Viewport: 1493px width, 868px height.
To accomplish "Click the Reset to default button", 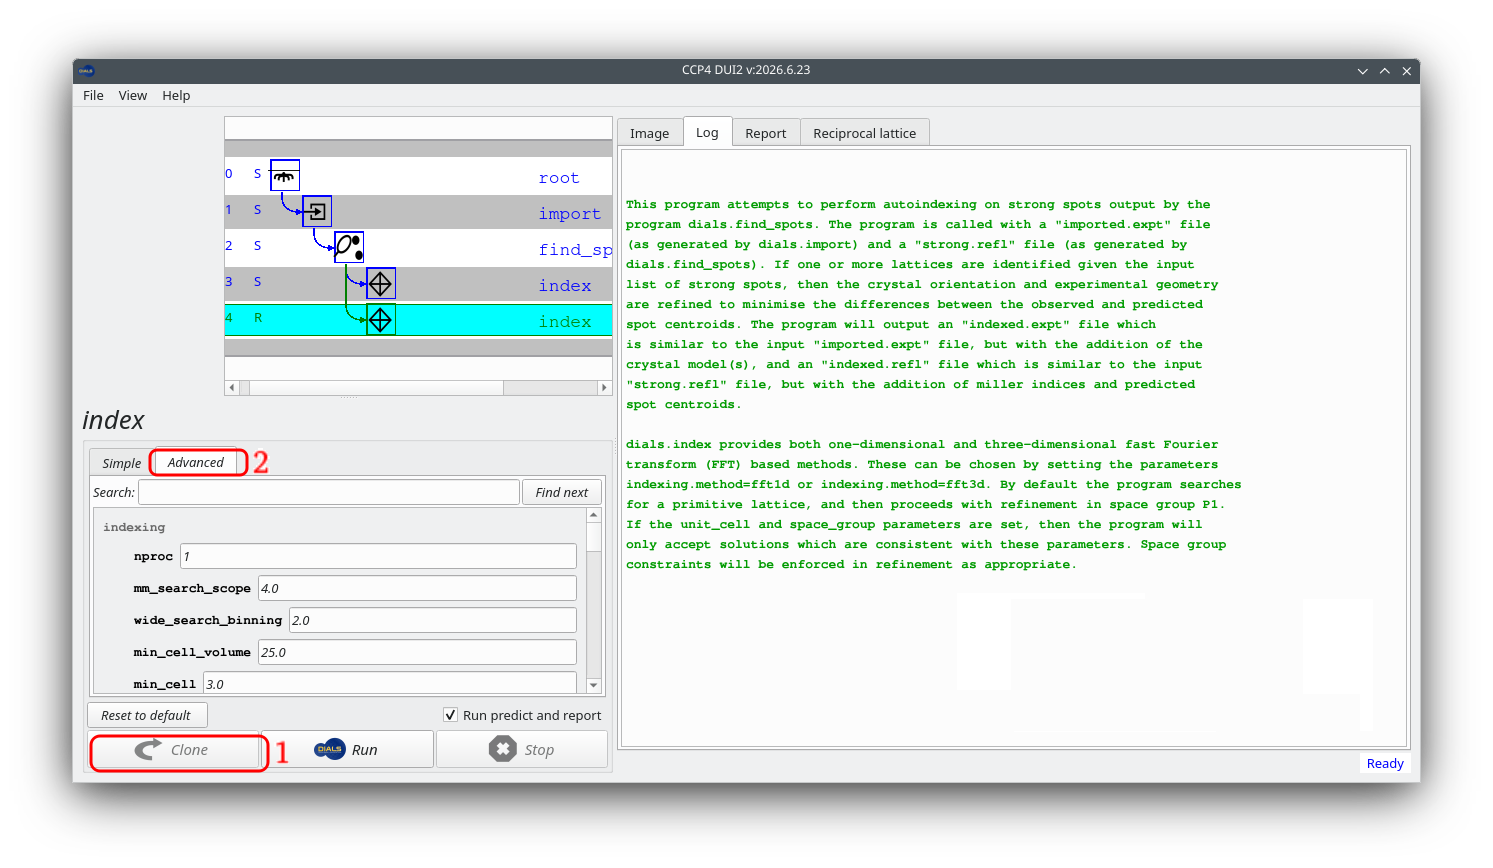I will click(x=146, y=715).
